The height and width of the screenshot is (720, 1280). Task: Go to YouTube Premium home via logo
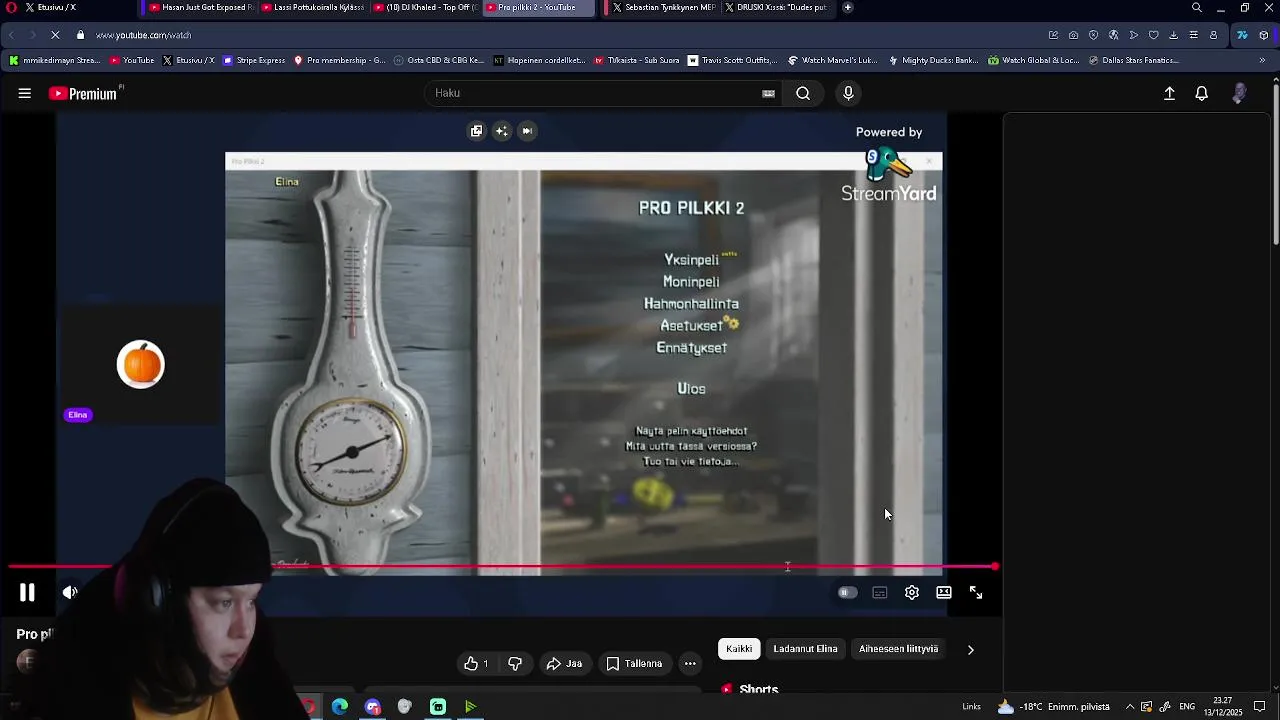[84, 93]
